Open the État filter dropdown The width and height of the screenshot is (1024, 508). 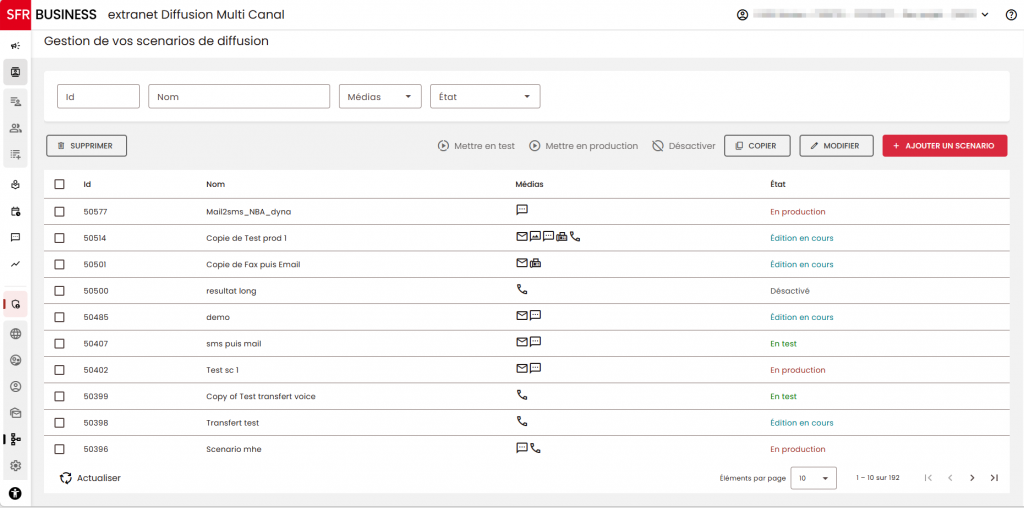(485, 97)
